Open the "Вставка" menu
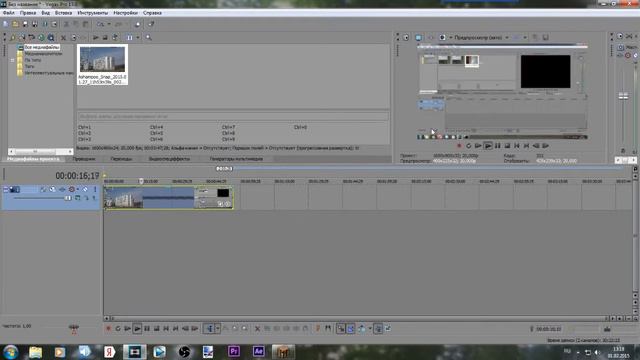640x360 pixels. pyautogui.click(x=63, y=13)
